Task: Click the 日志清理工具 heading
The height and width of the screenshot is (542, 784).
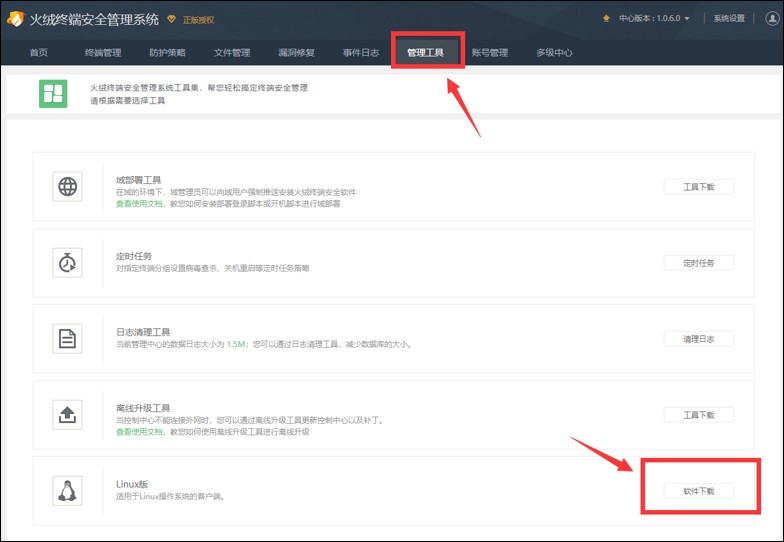Action: click(x=143, y=332)
